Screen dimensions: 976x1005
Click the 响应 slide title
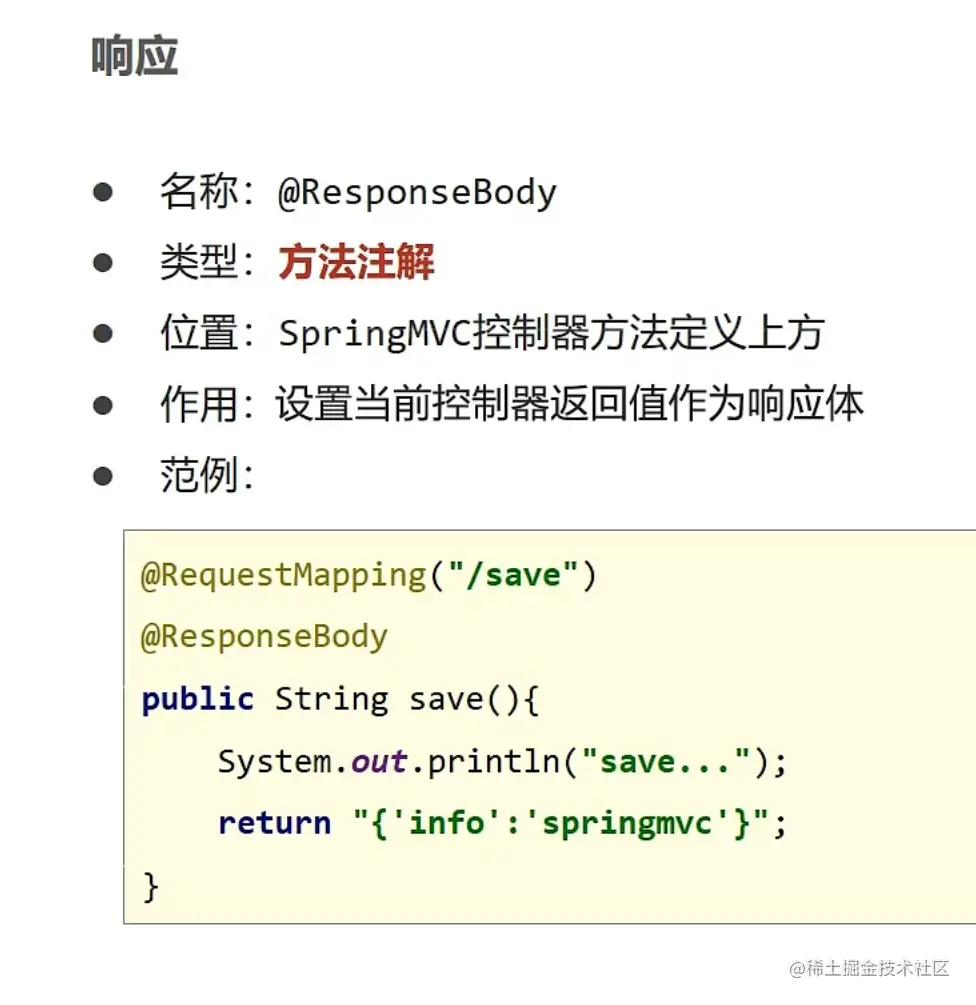[135, 56]
